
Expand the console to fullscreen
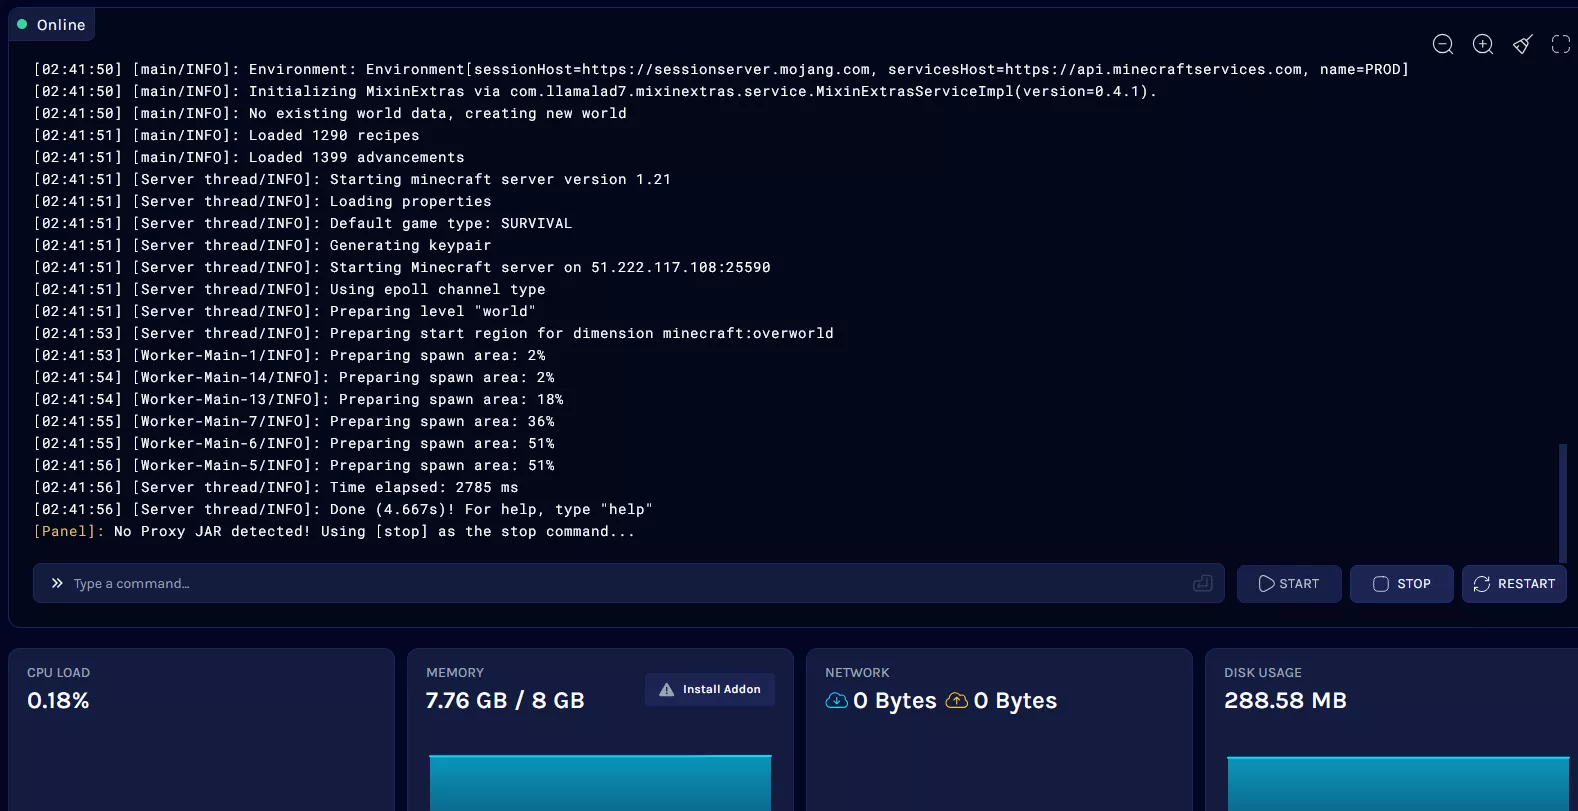pos(1560,44)
